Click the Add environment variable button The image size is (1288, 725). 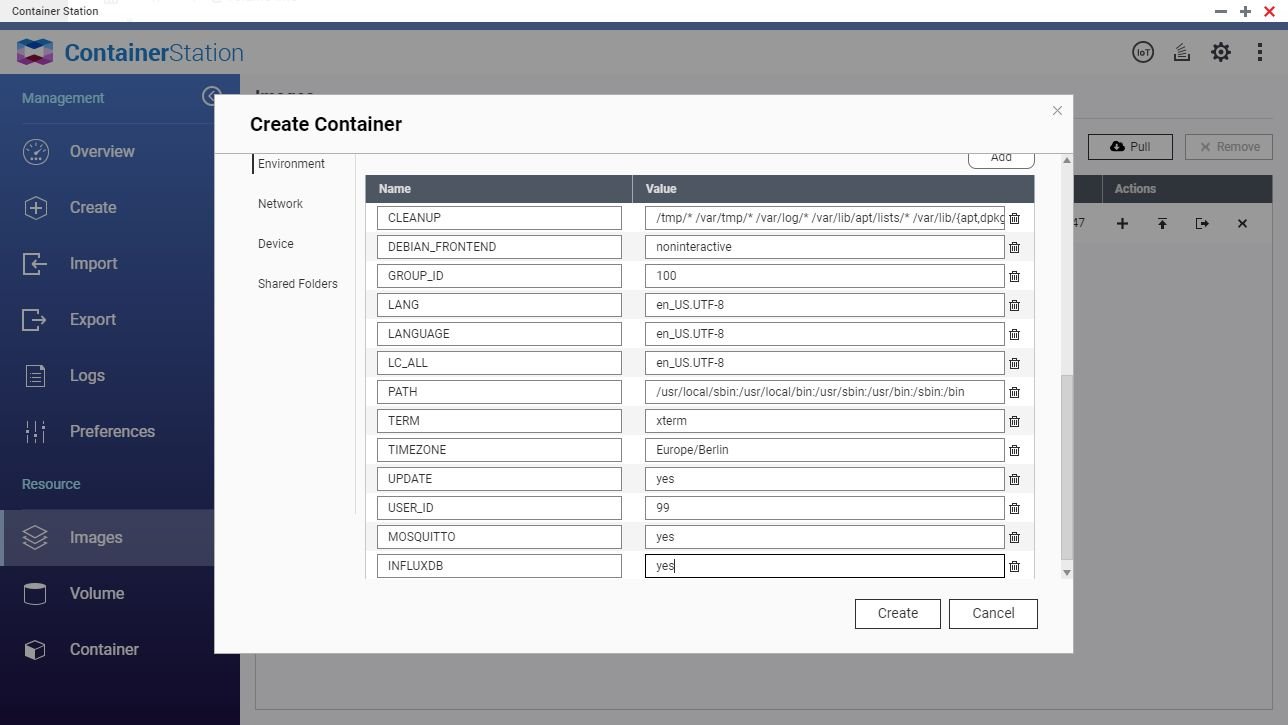tap(1000, 159)
